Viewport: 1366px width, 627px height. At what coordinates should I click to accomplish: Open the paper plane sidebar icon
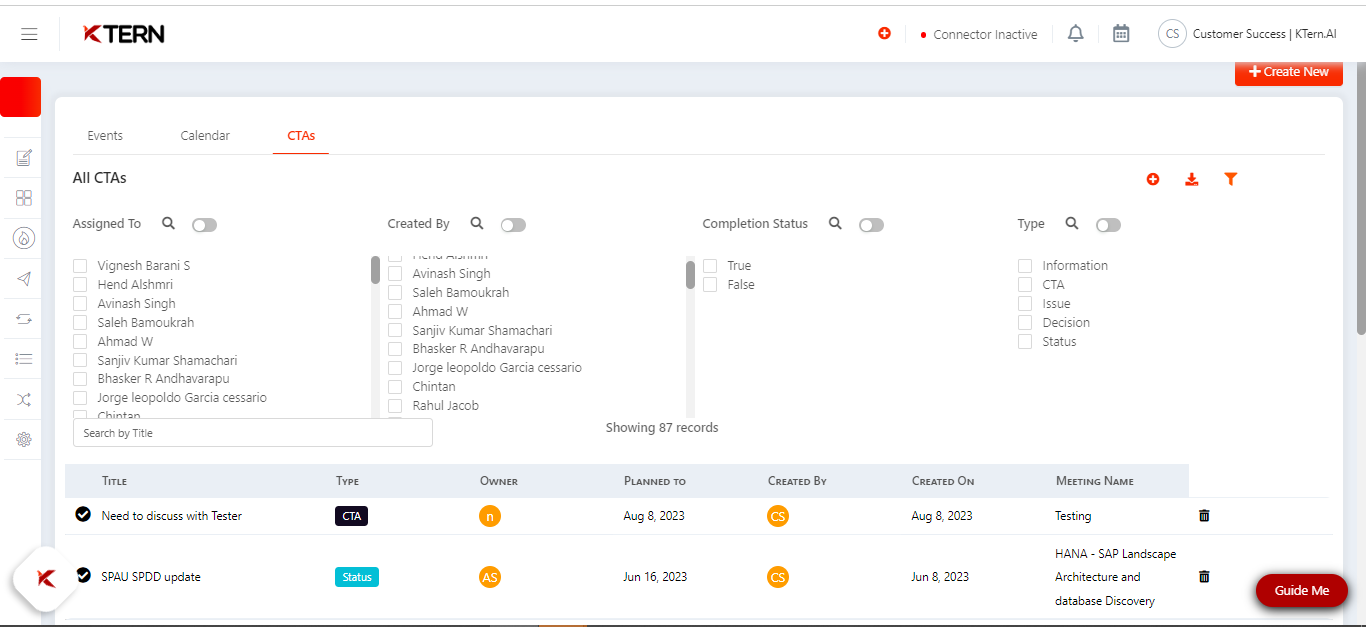(24, 279)
